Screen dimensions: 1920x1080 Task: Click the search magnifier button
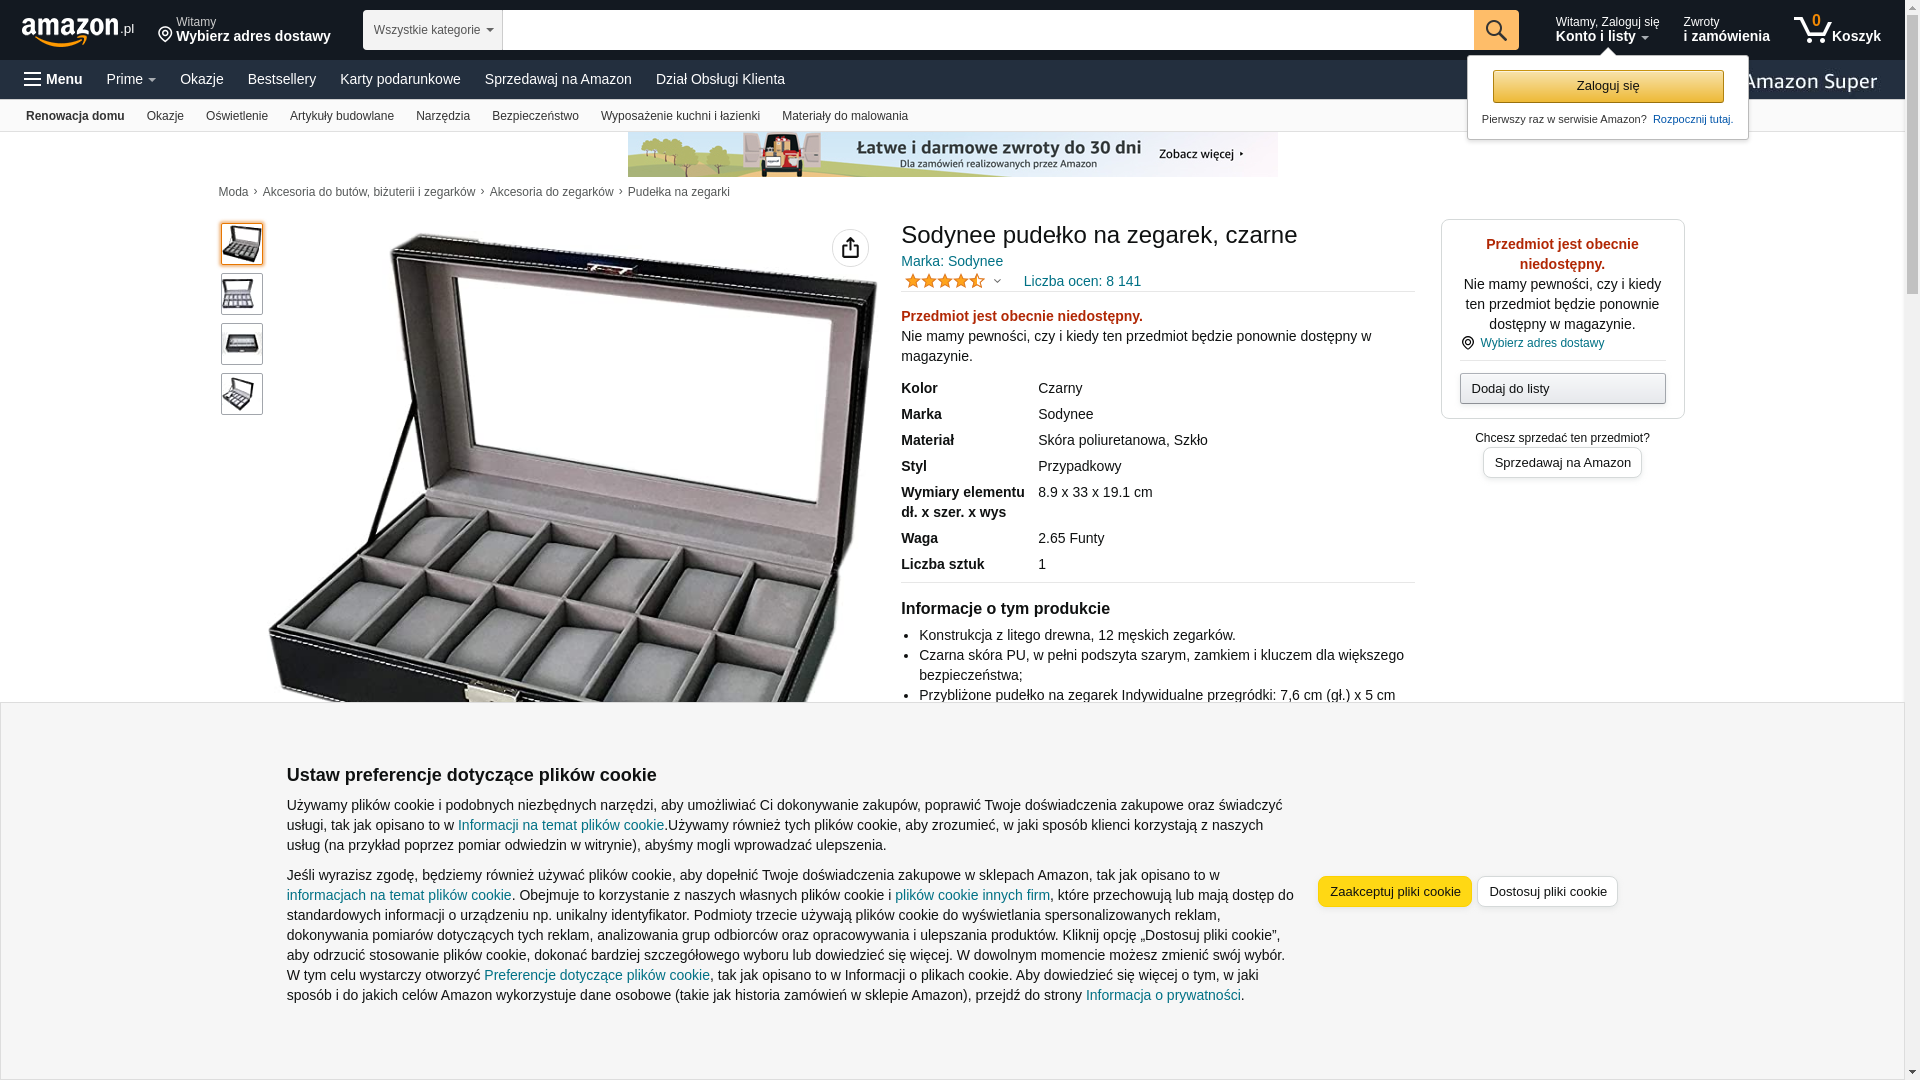click(1496, 30)
